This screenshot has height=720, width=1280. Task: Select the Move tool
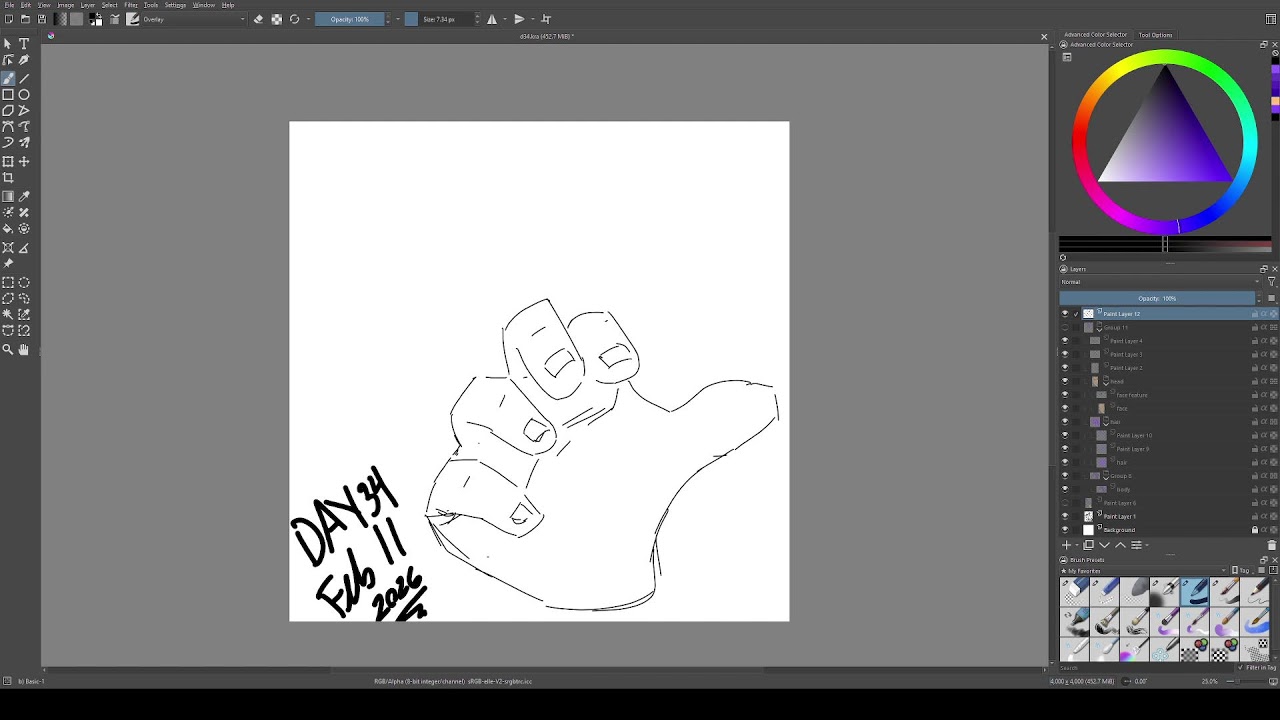[24, 161]
